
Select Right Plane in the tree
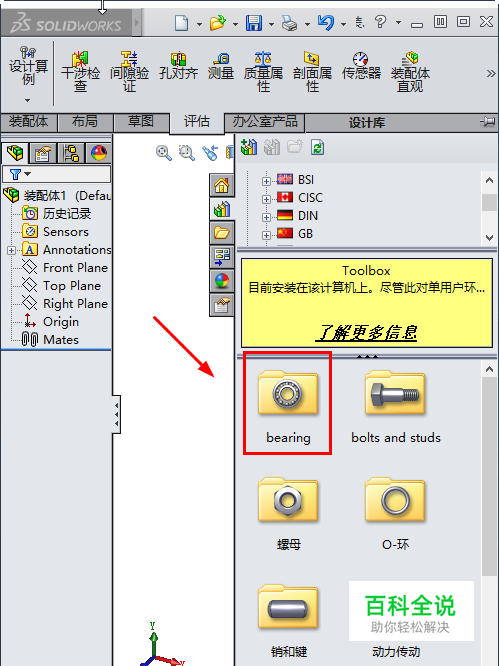[65, 304]
